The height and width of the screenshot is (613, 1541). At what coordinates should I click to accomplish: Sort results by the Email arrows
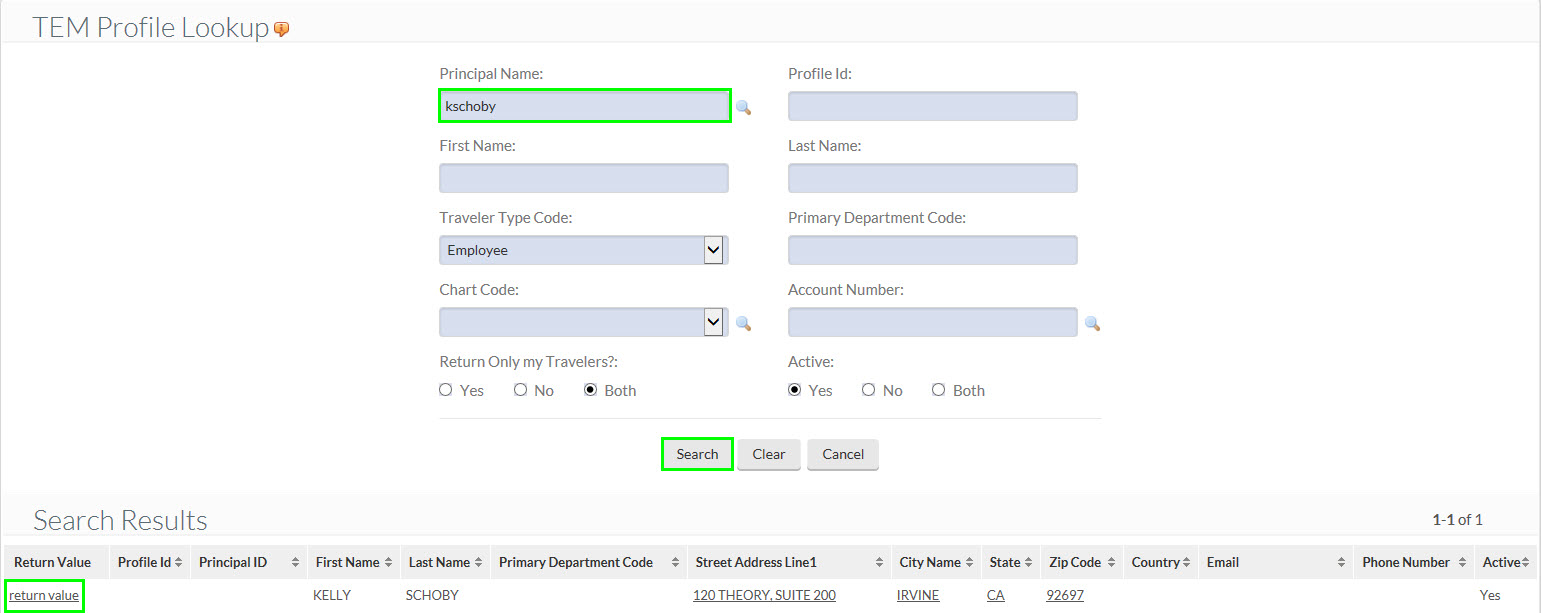click(1341, 563)
